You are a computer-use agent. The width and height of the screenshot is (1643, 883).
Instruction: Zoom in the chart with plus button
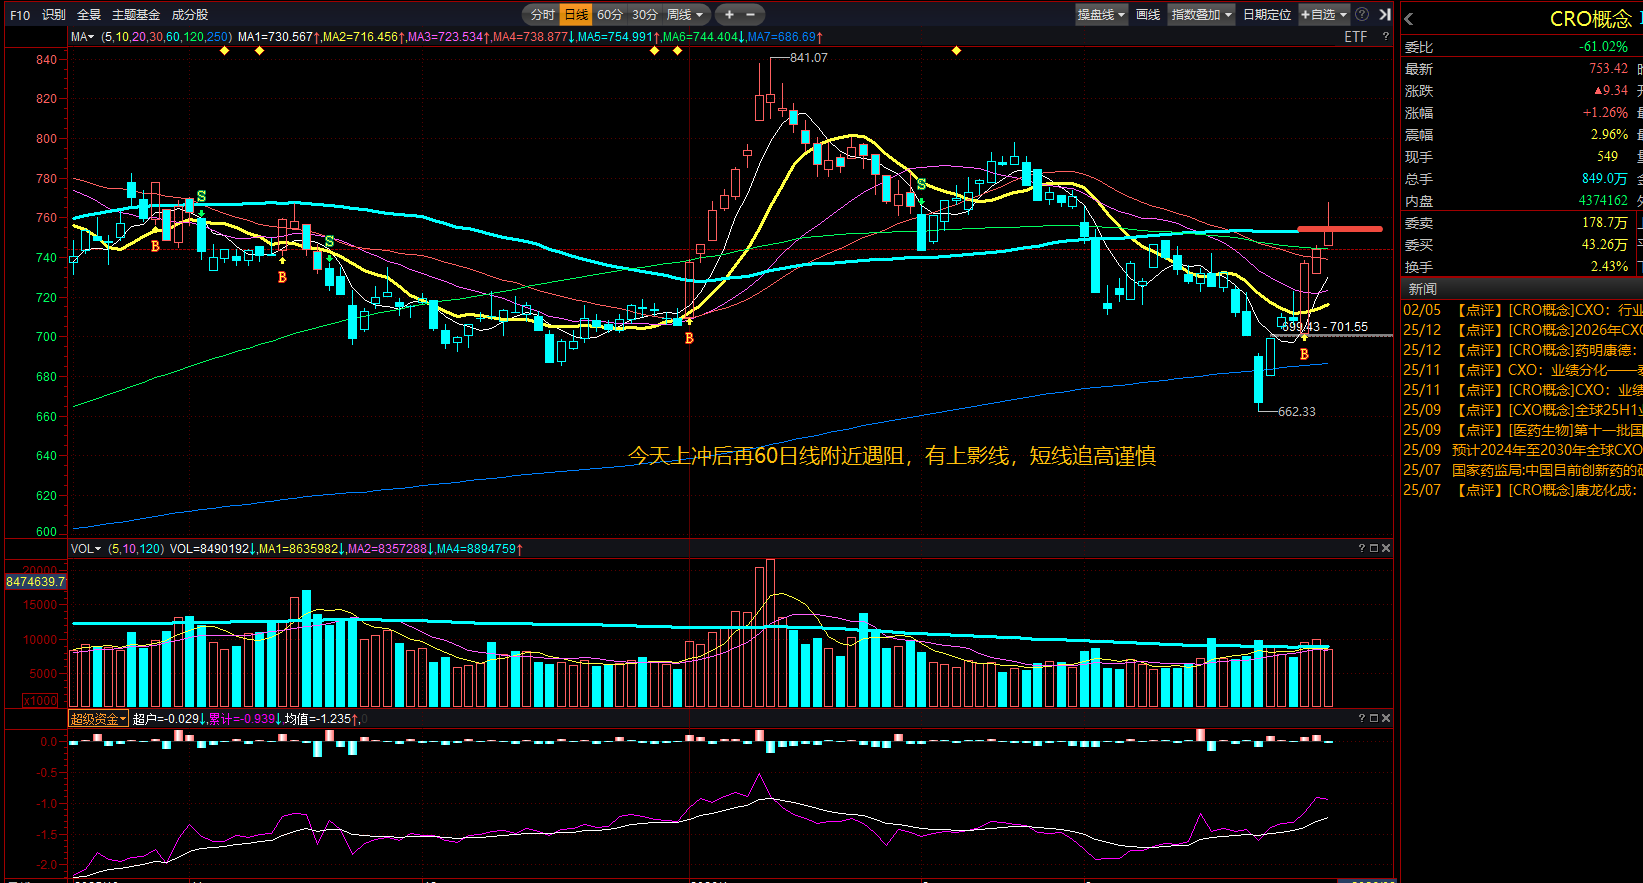point(729,14)
